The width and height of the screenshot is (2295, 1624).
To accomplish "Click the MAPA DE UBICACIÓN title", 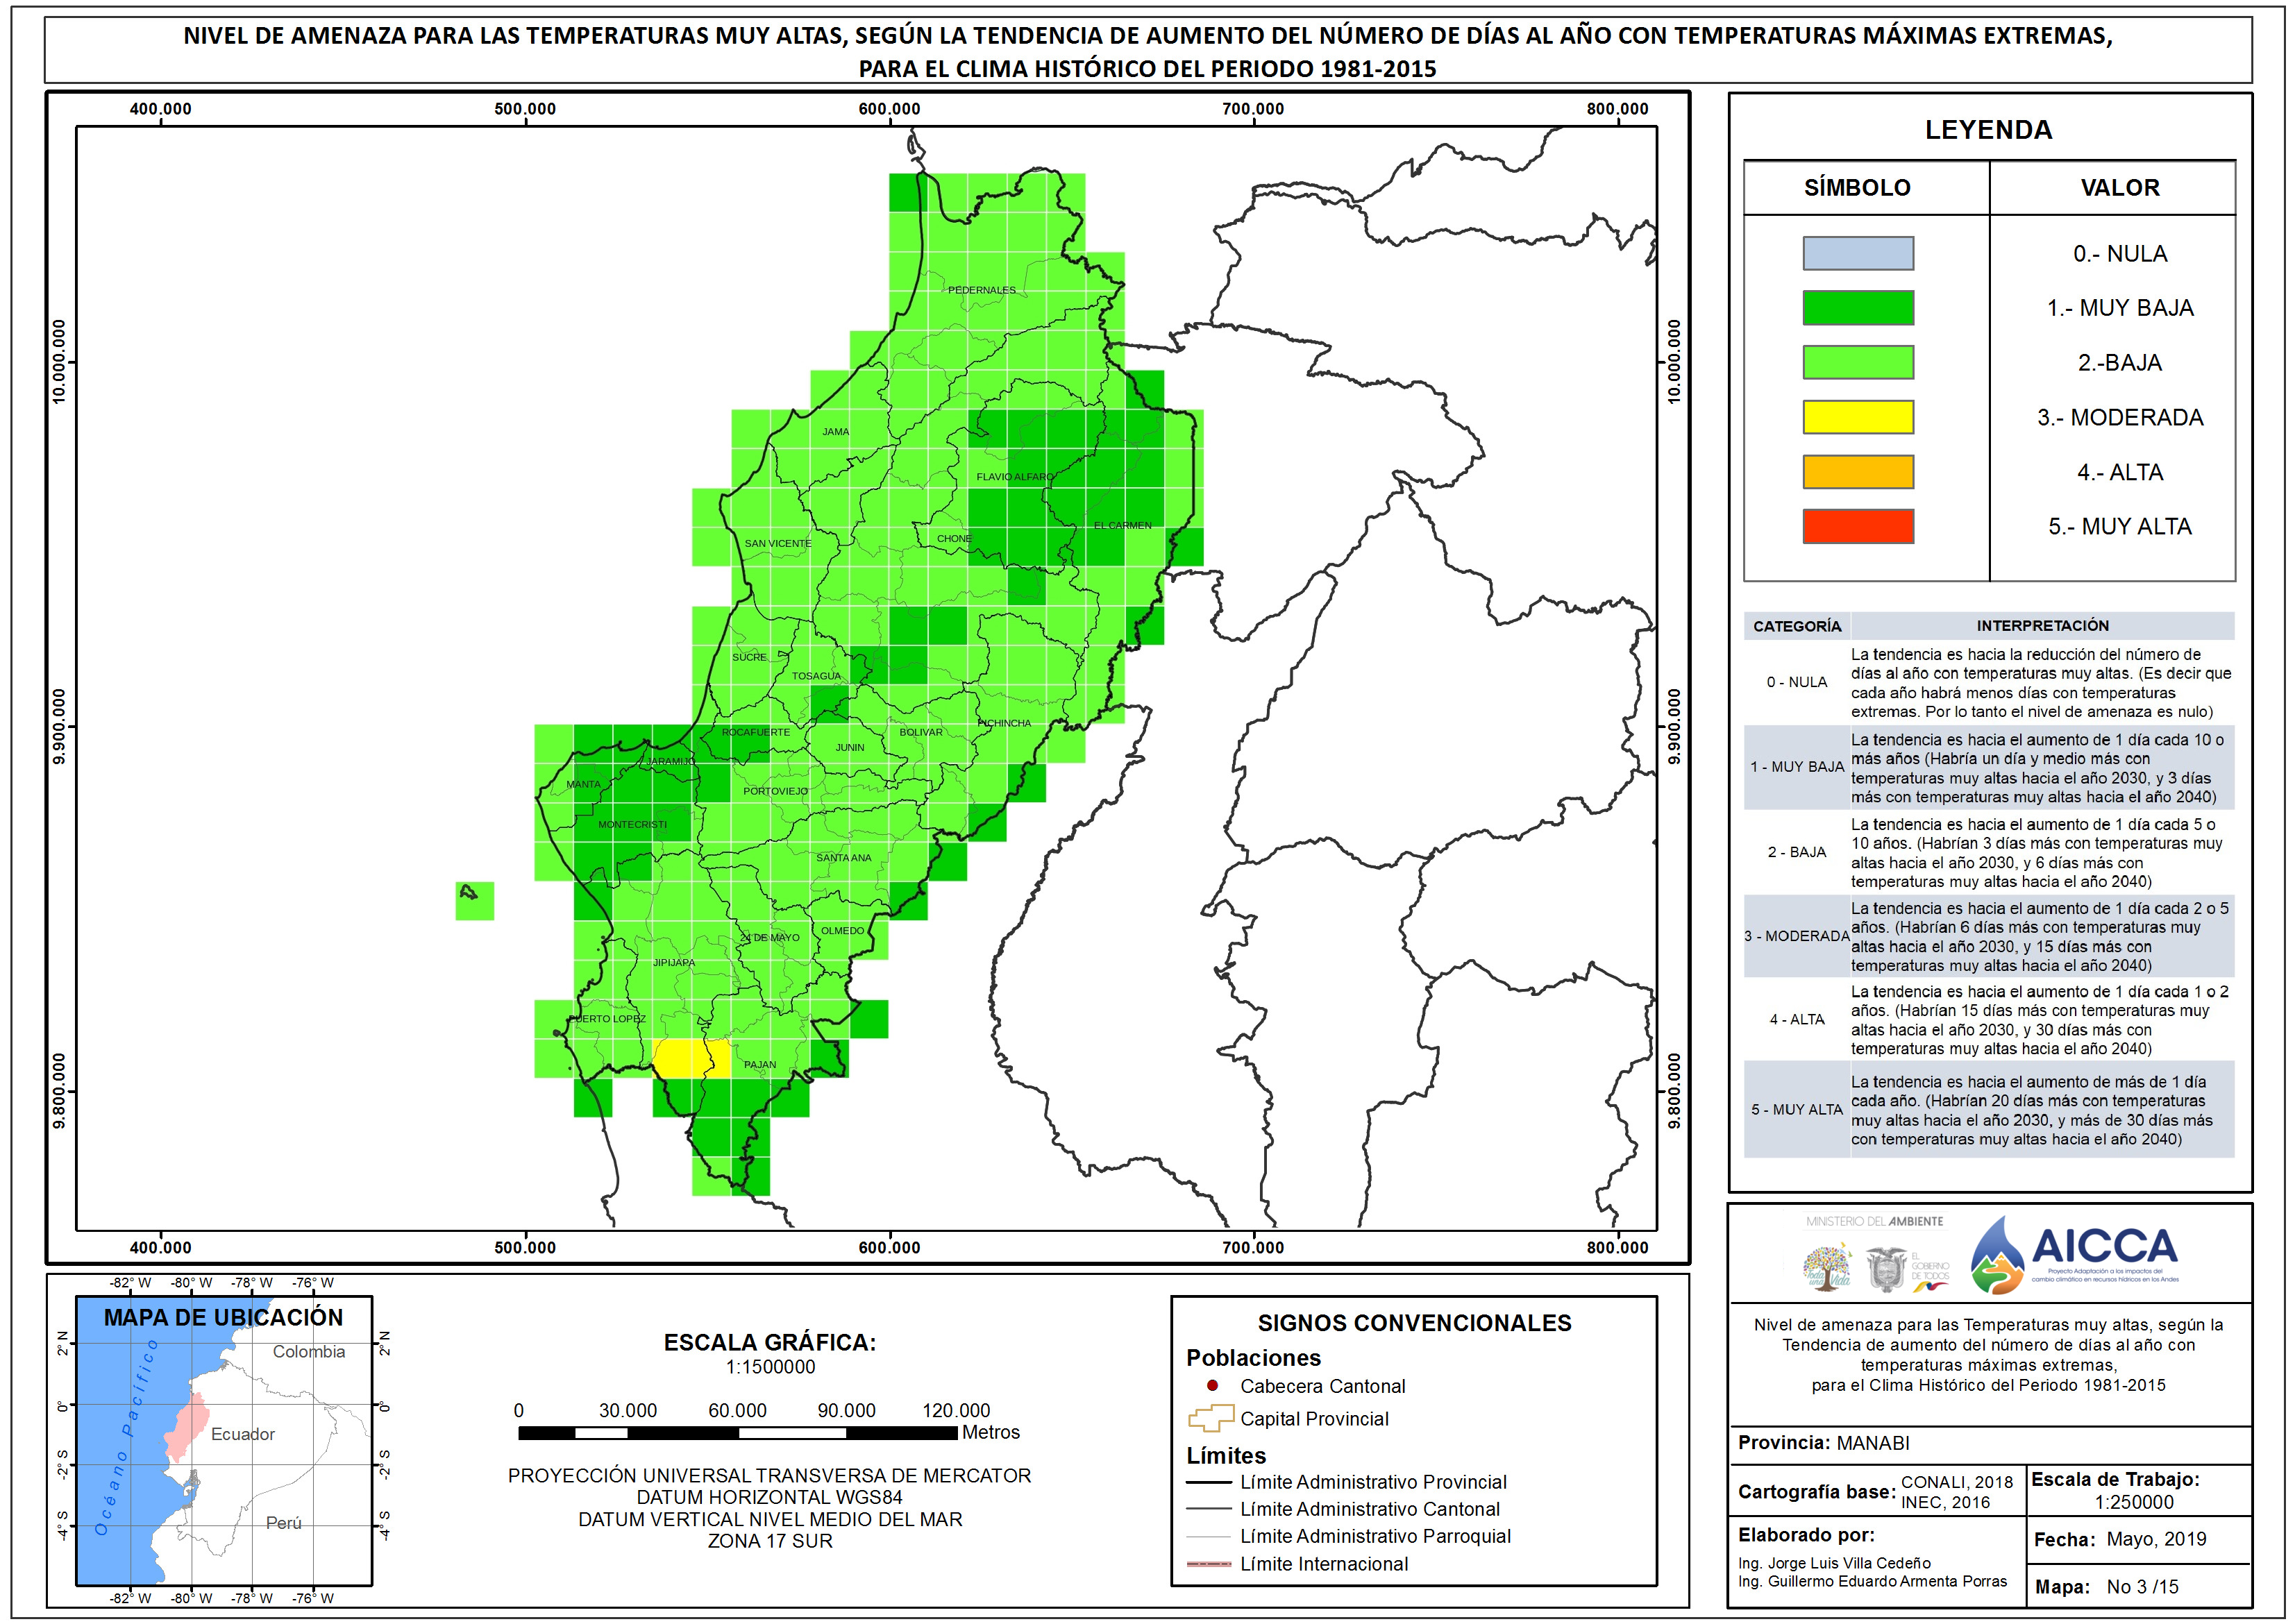I will 223,1317.
